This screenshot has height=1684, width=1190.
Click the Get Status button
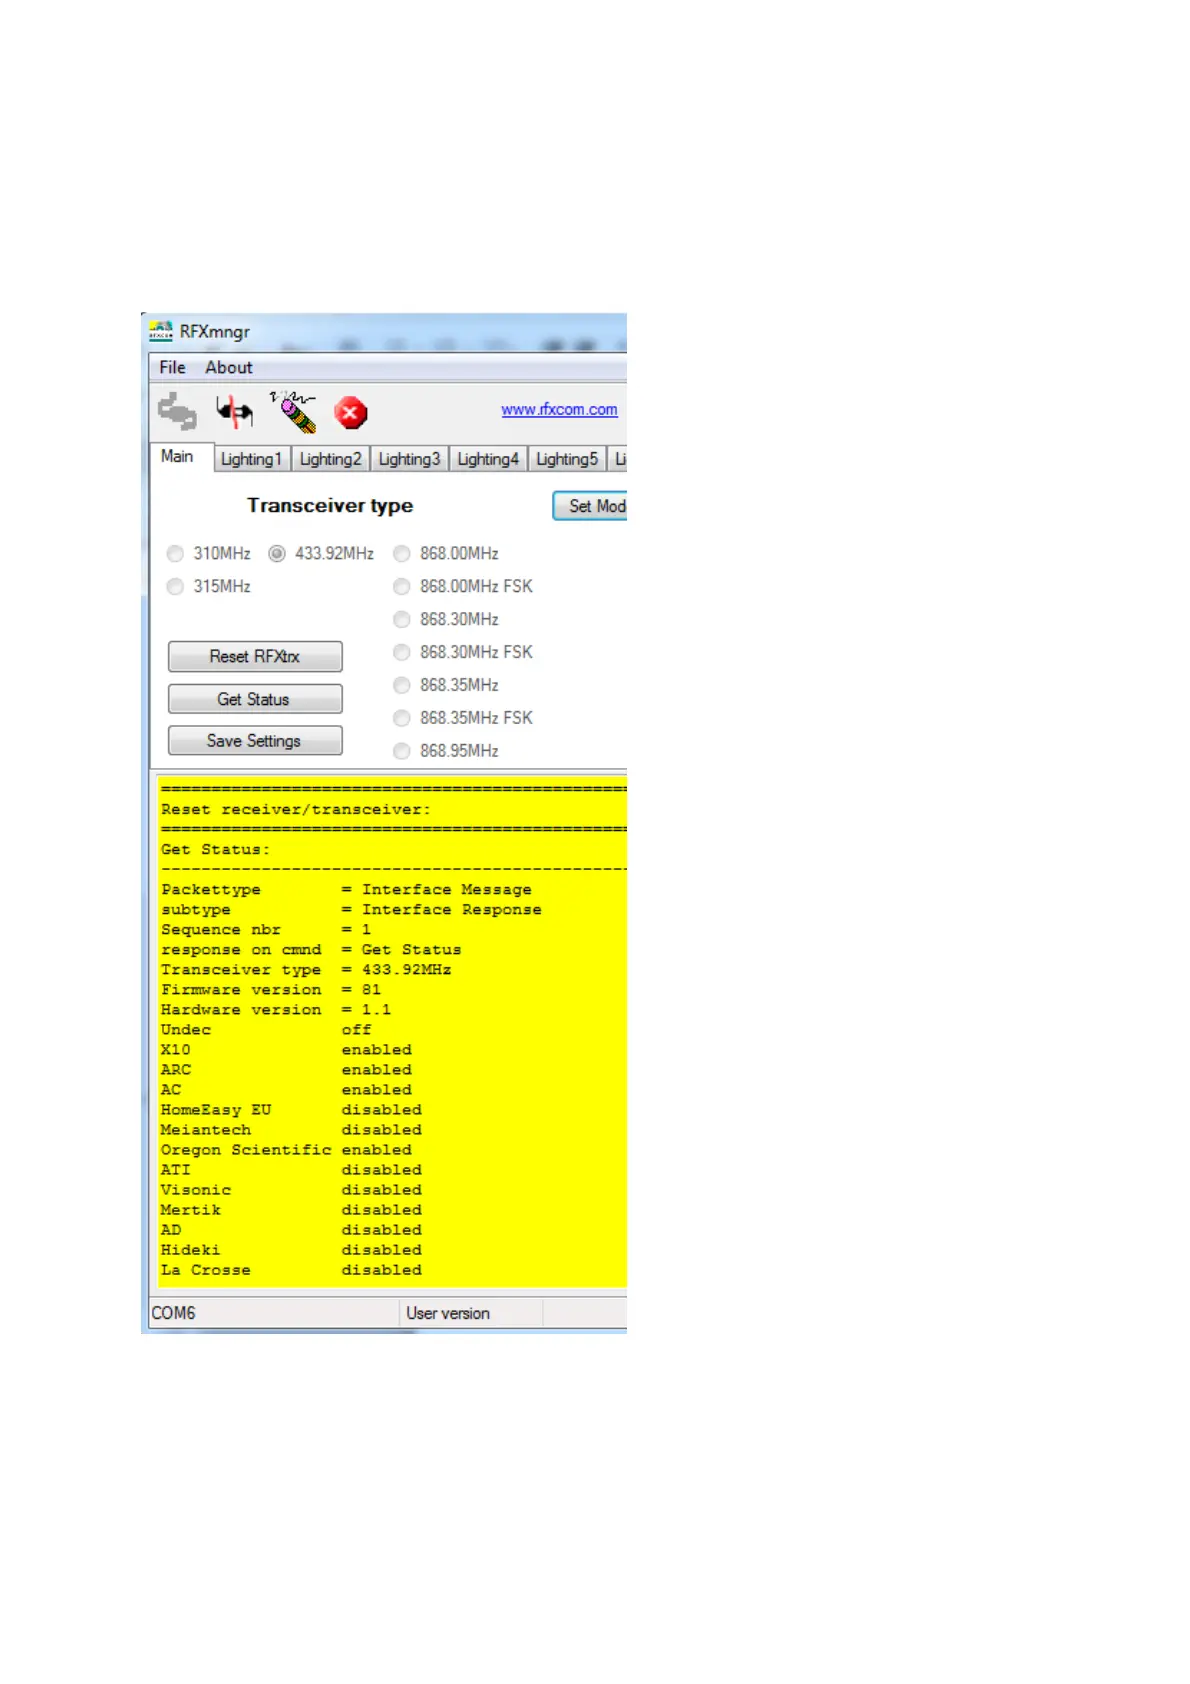[x=255, y=699]
